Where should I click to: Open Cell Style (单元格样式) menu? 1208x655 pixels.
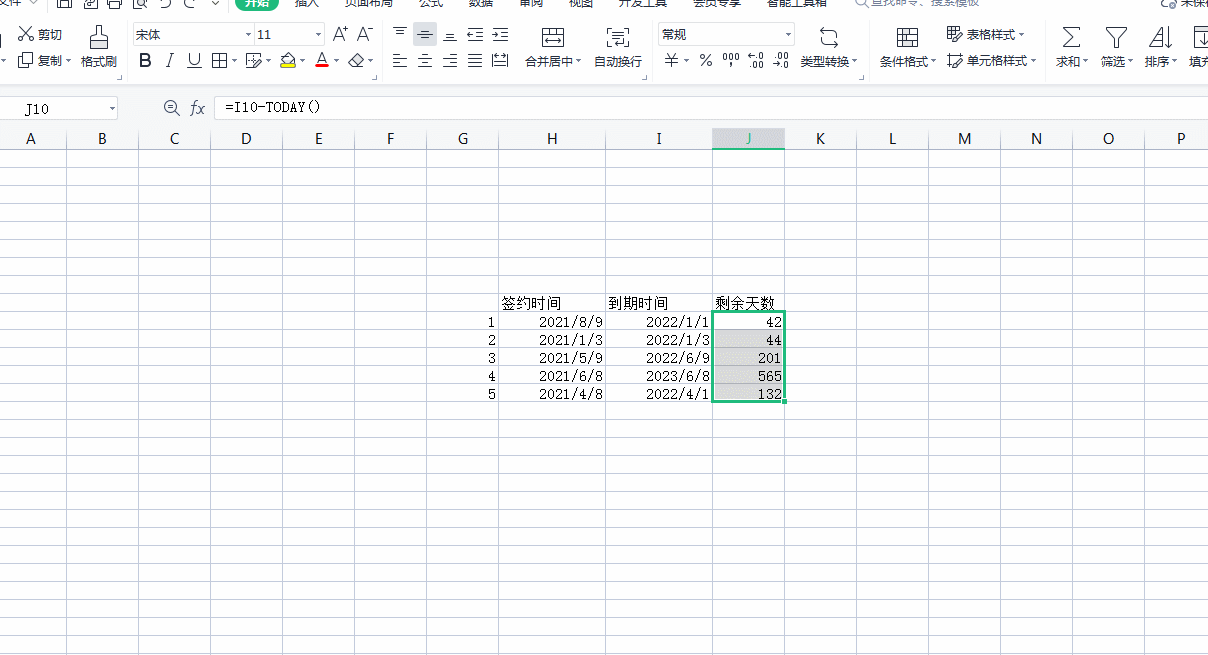tap(990, 61)
